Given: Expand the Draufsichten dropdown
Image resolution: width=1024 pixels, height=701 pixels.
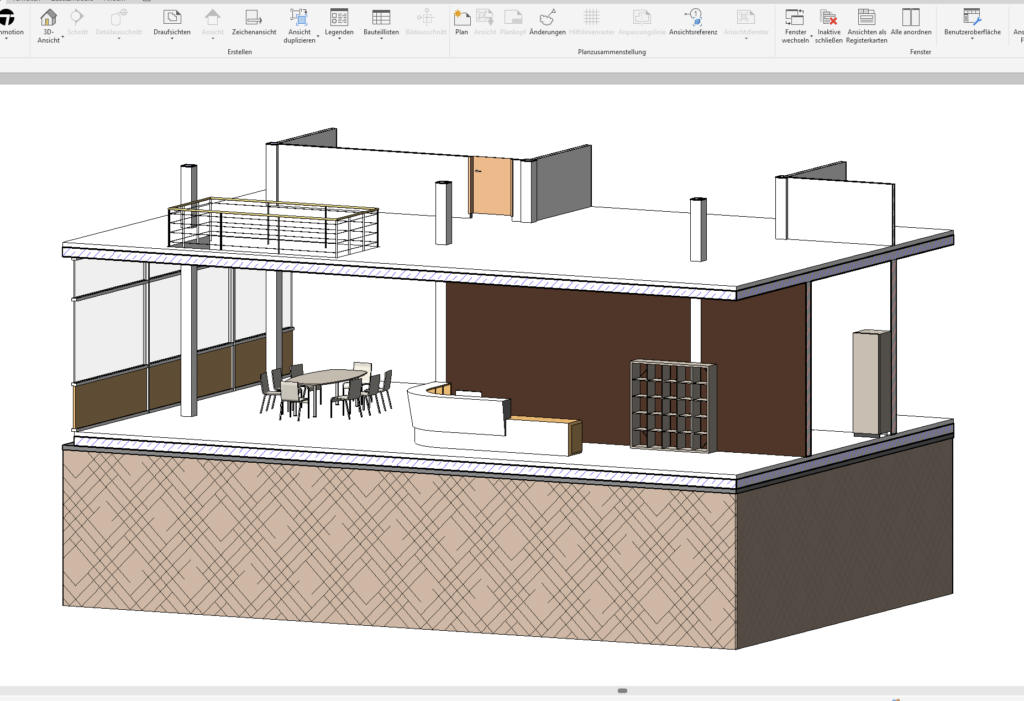Looking at the screenshot, I should 172,40.
